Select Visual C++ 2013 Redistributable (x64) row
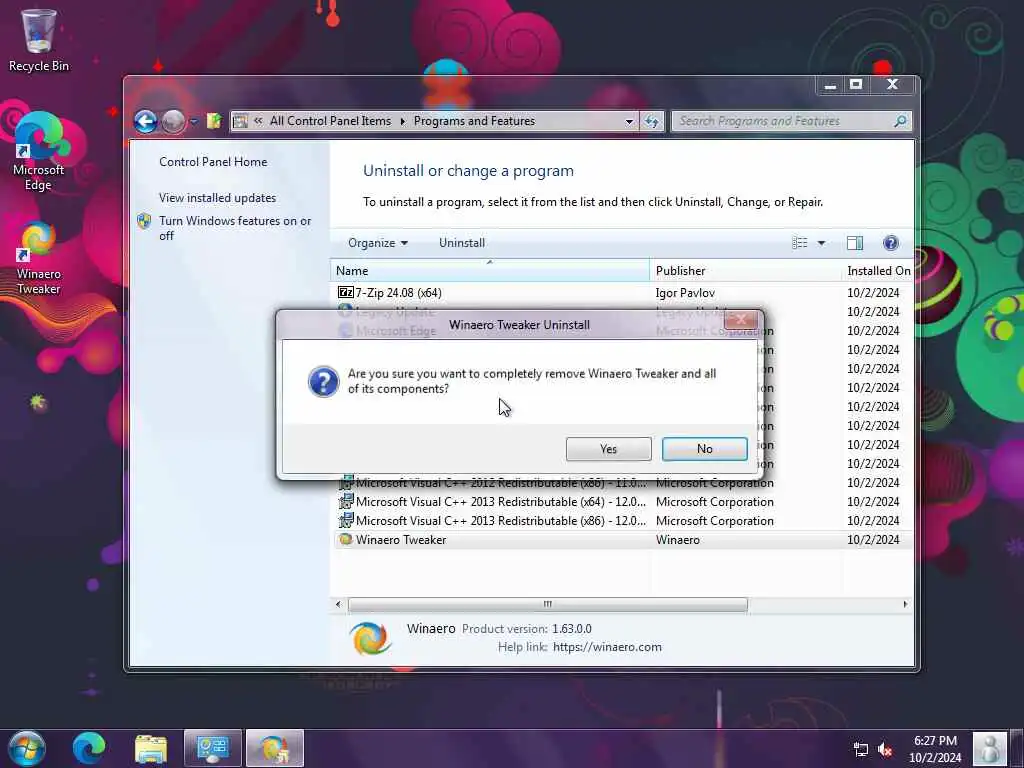This screenshot has height=768, width=1024. point(622,502)
